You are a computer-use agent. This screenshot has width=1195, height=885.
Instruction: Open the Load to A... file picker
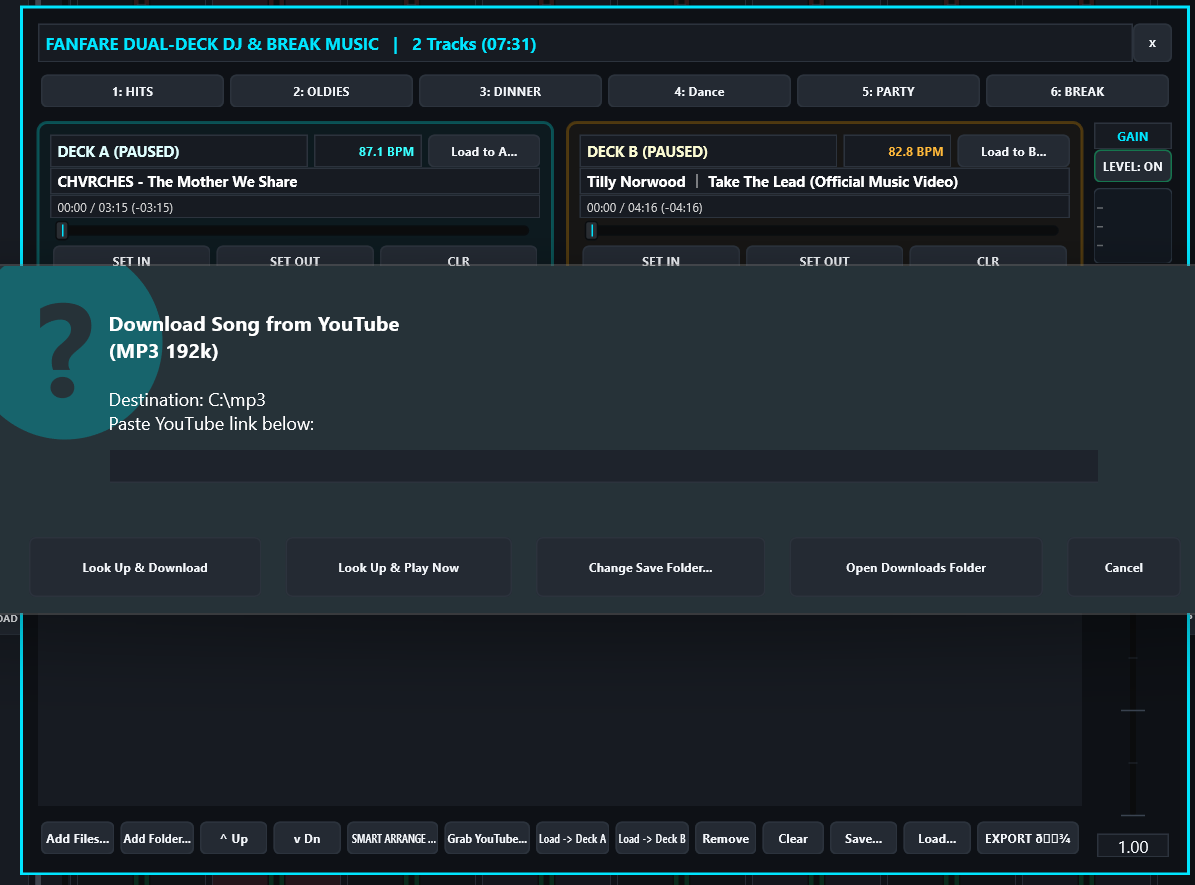click(484, 152)
